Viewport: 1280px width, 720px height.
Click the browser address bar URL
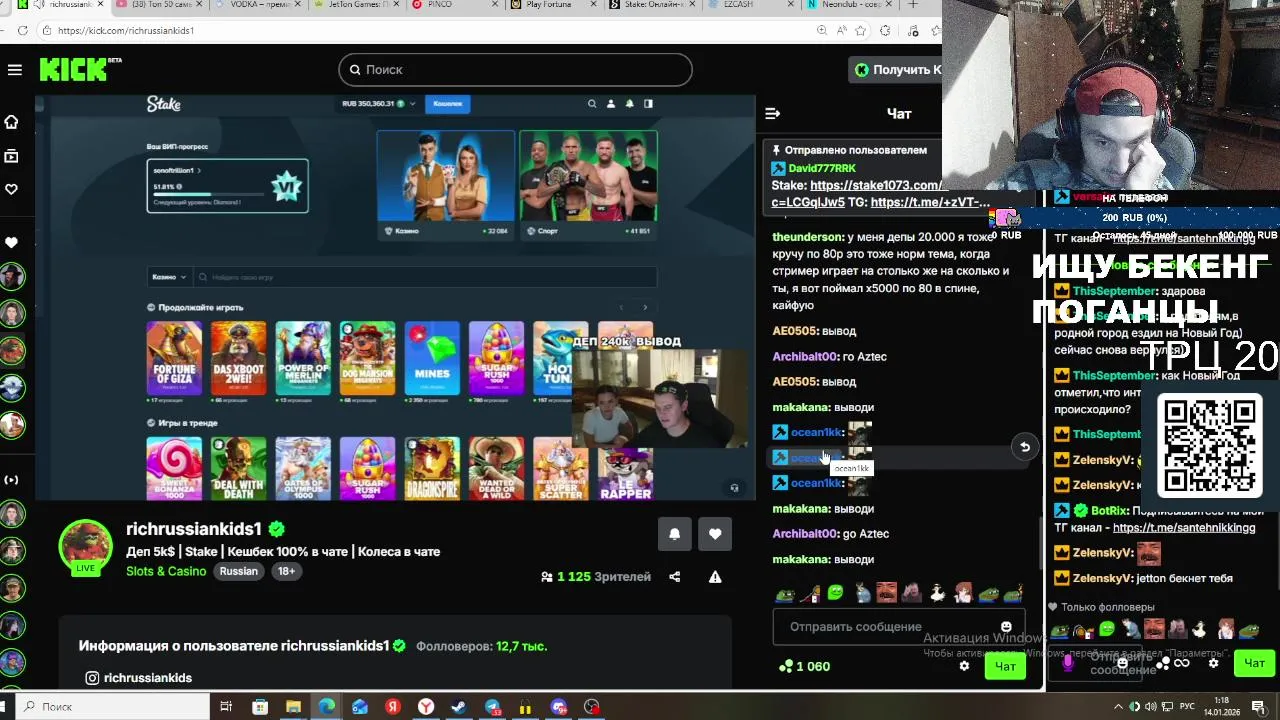pyautogui.click(x=126, y=30)
